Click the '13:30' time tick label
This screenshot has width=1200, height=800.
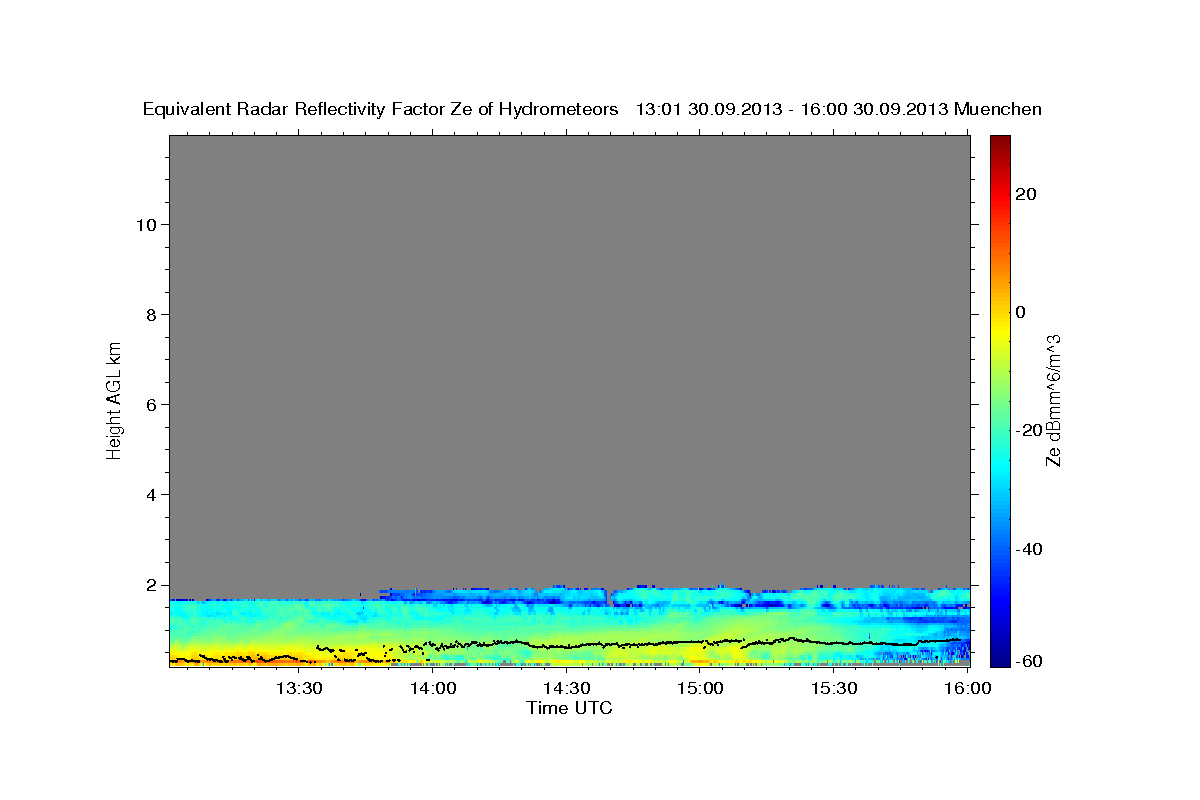[299, 688]
